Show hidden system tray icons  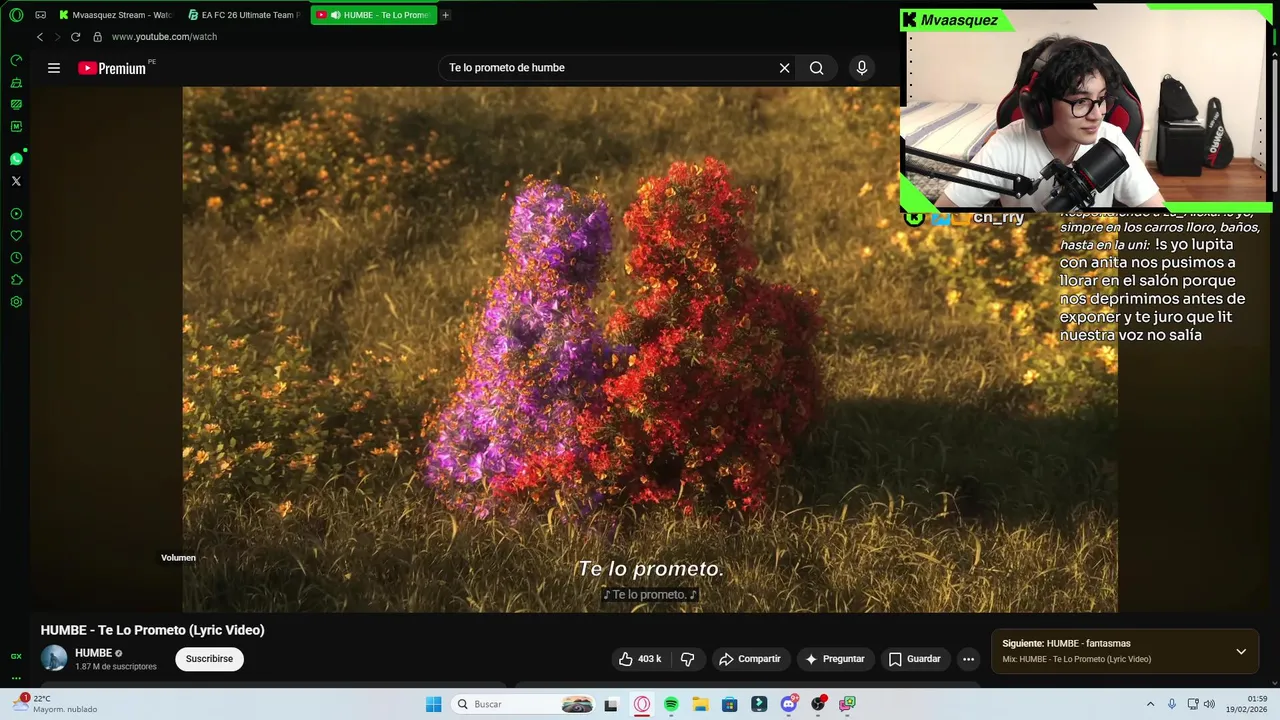tap(1150, 704)
